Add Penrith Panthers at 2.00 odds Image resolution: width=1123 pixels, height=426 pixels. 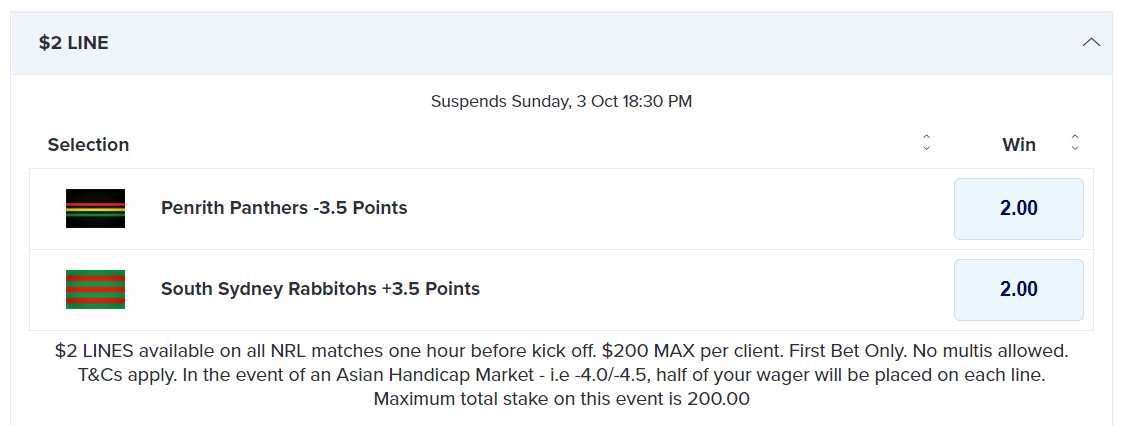(1018, 208)
